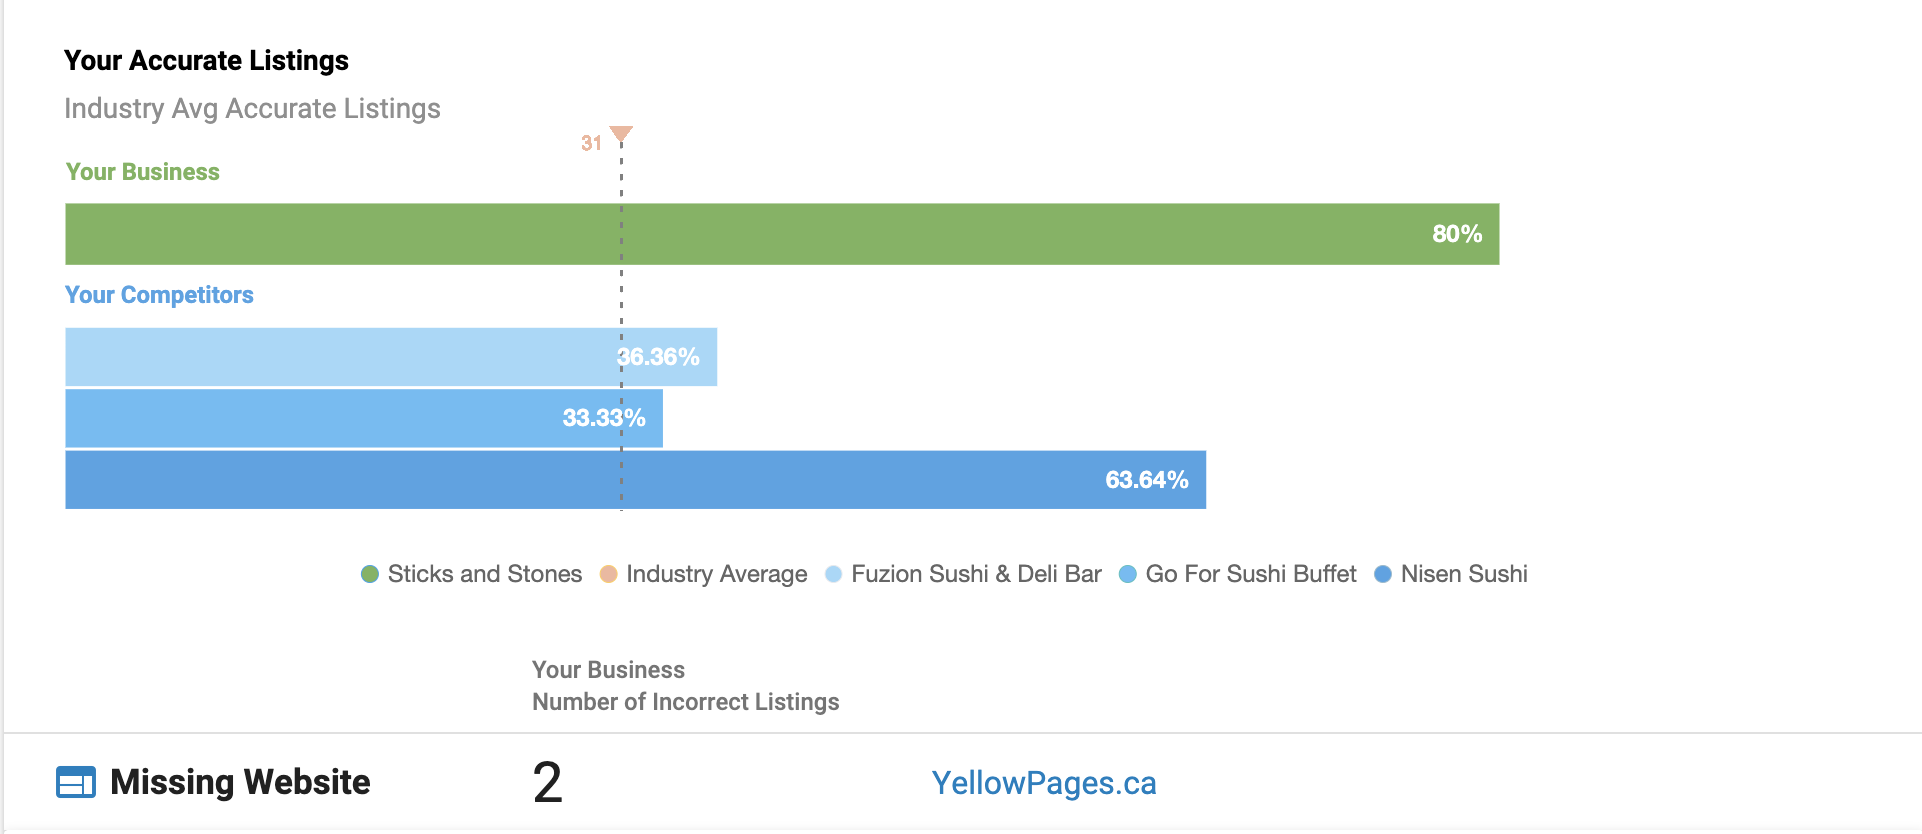
Task: Toggle Sticks and Stones legend dot
Action: (x=370, y=574)
